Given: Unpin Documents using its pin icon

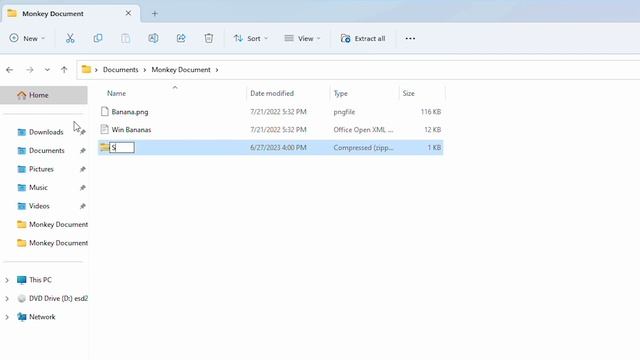Looking at the screenshot, I should 82,151.
